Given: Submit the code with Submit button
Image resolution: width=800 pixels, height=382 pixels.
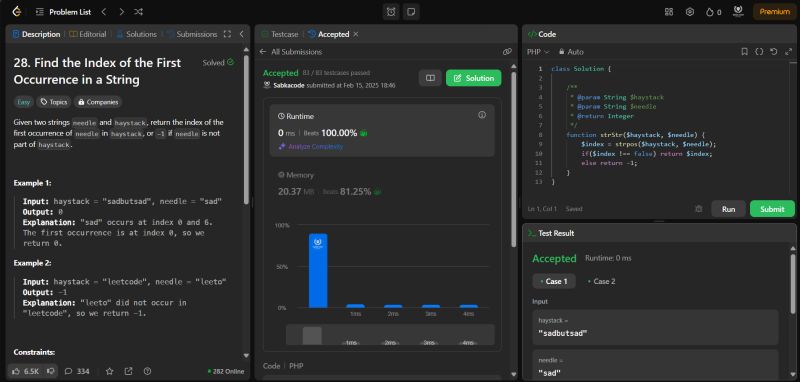Looking at the screenshot, I should click(772, 209).
